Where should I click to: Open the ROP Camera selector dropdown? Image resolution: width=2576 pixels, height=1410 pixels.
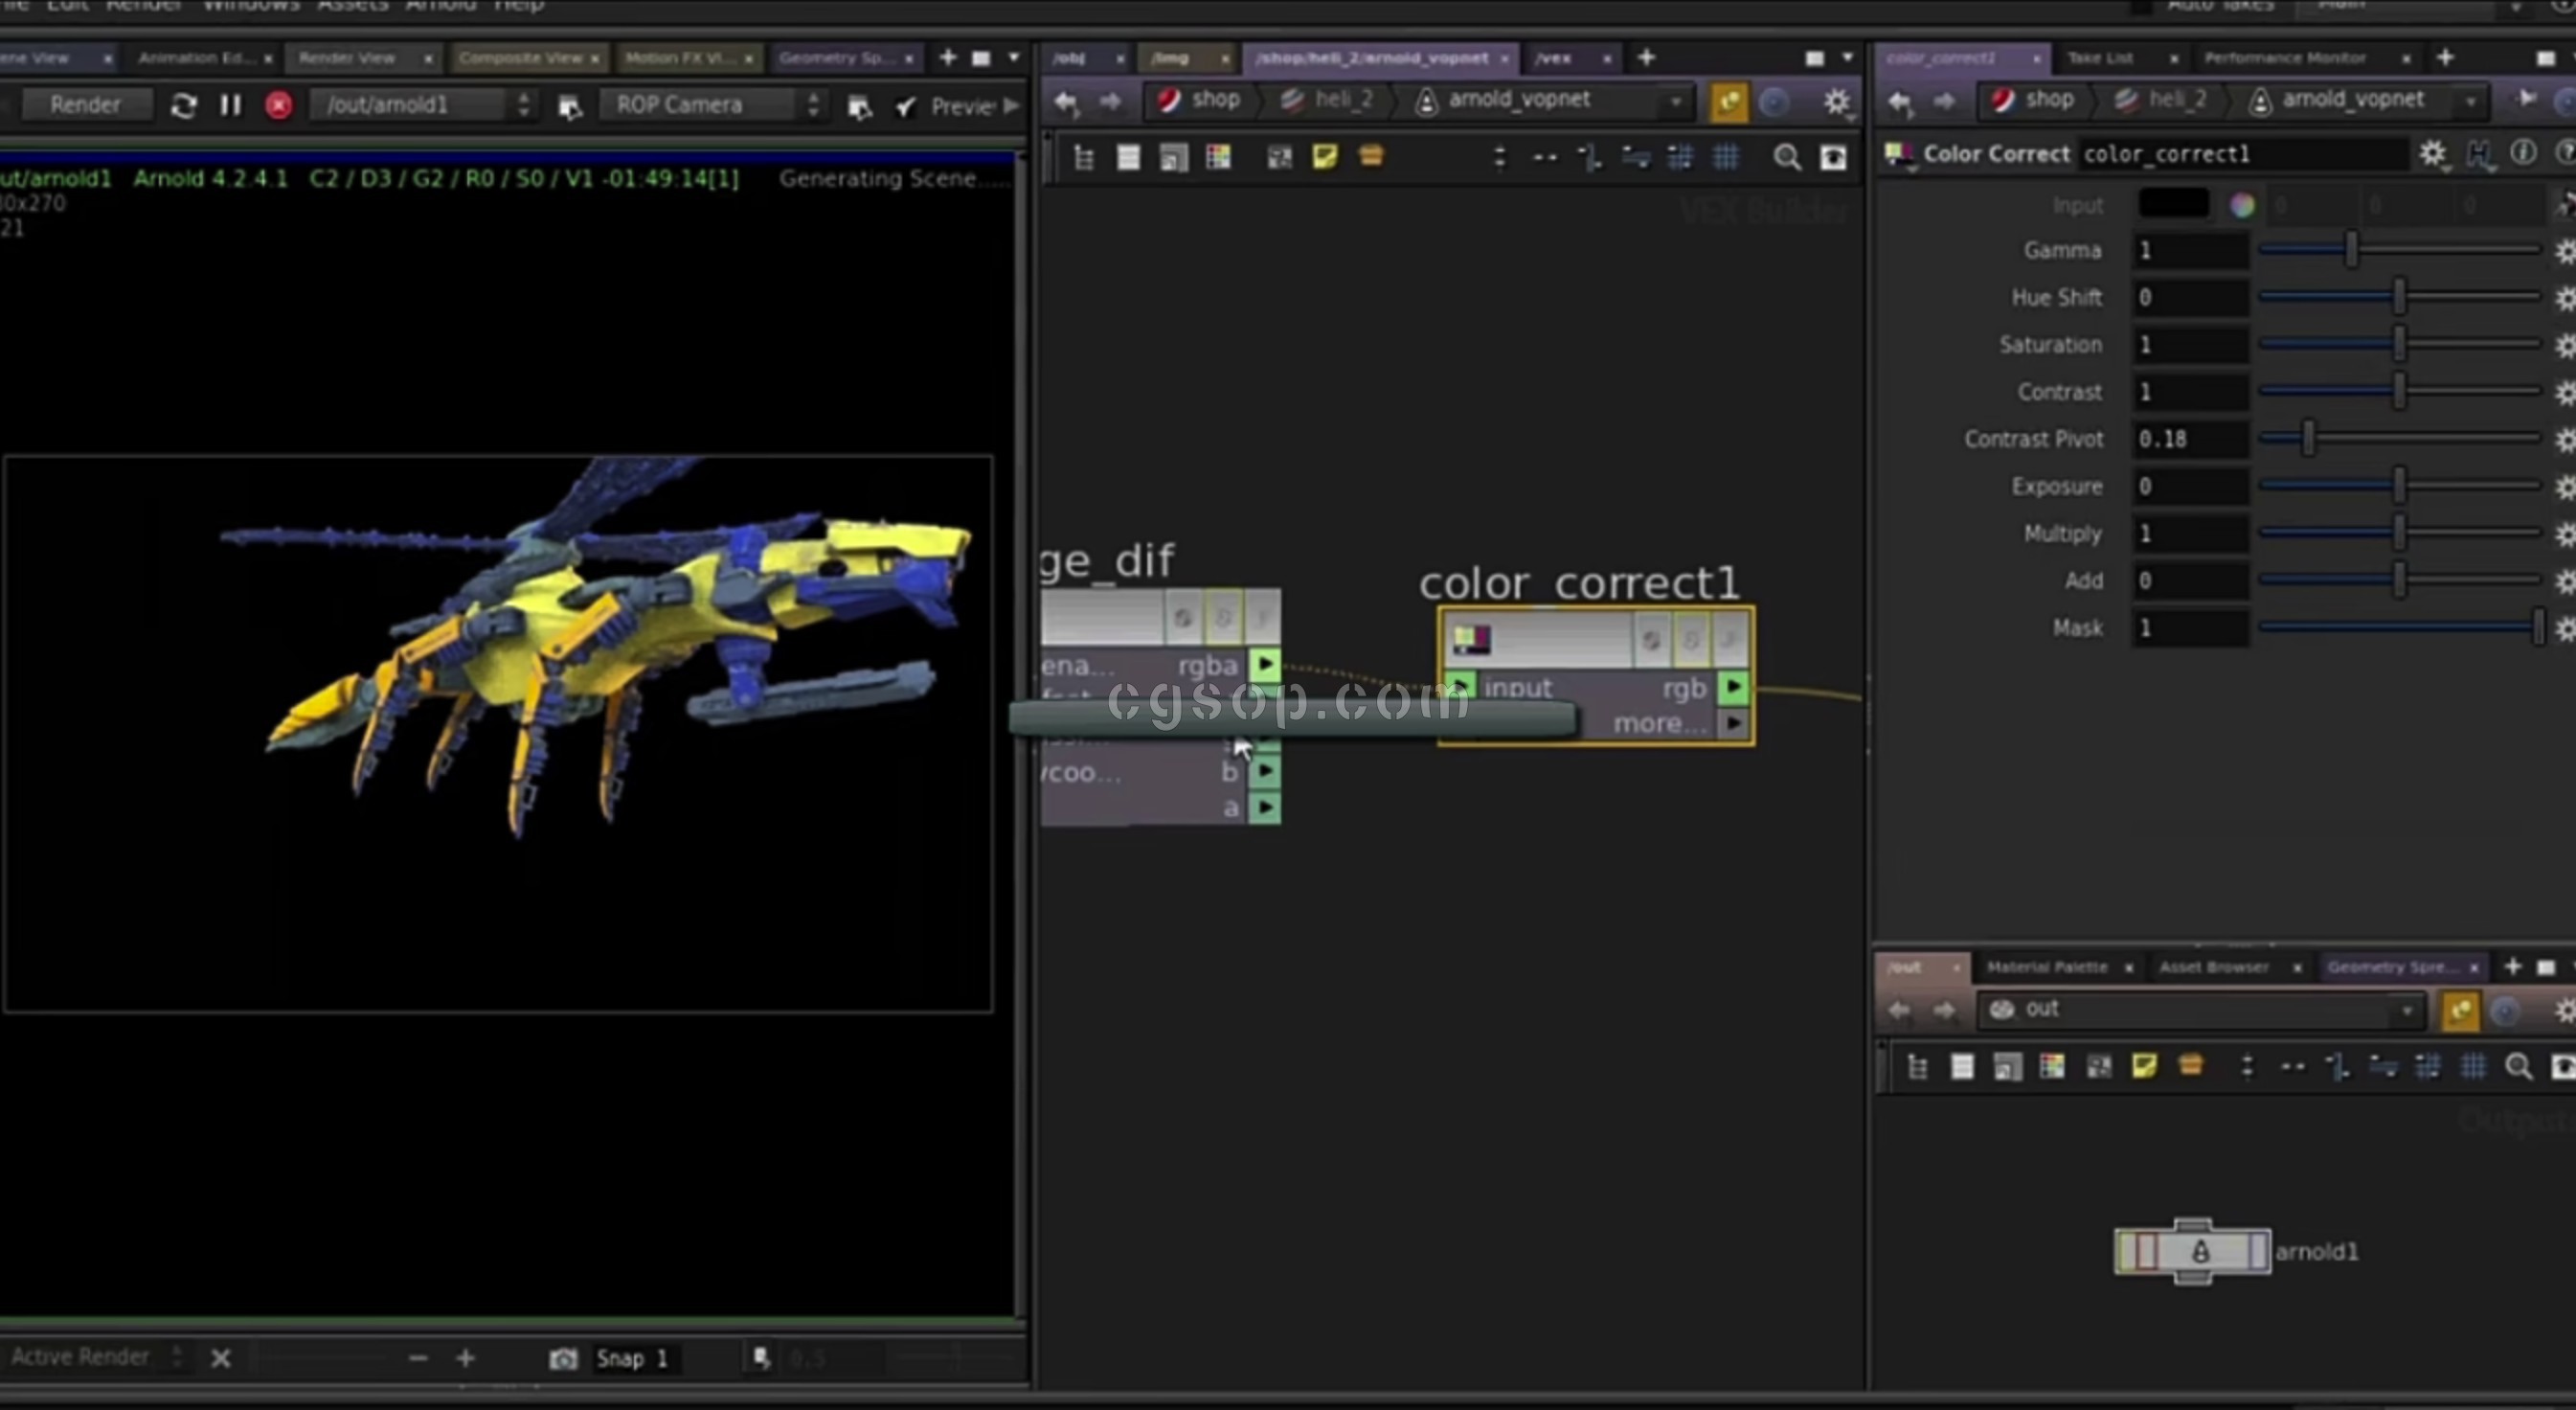click(x=813, y=104)
